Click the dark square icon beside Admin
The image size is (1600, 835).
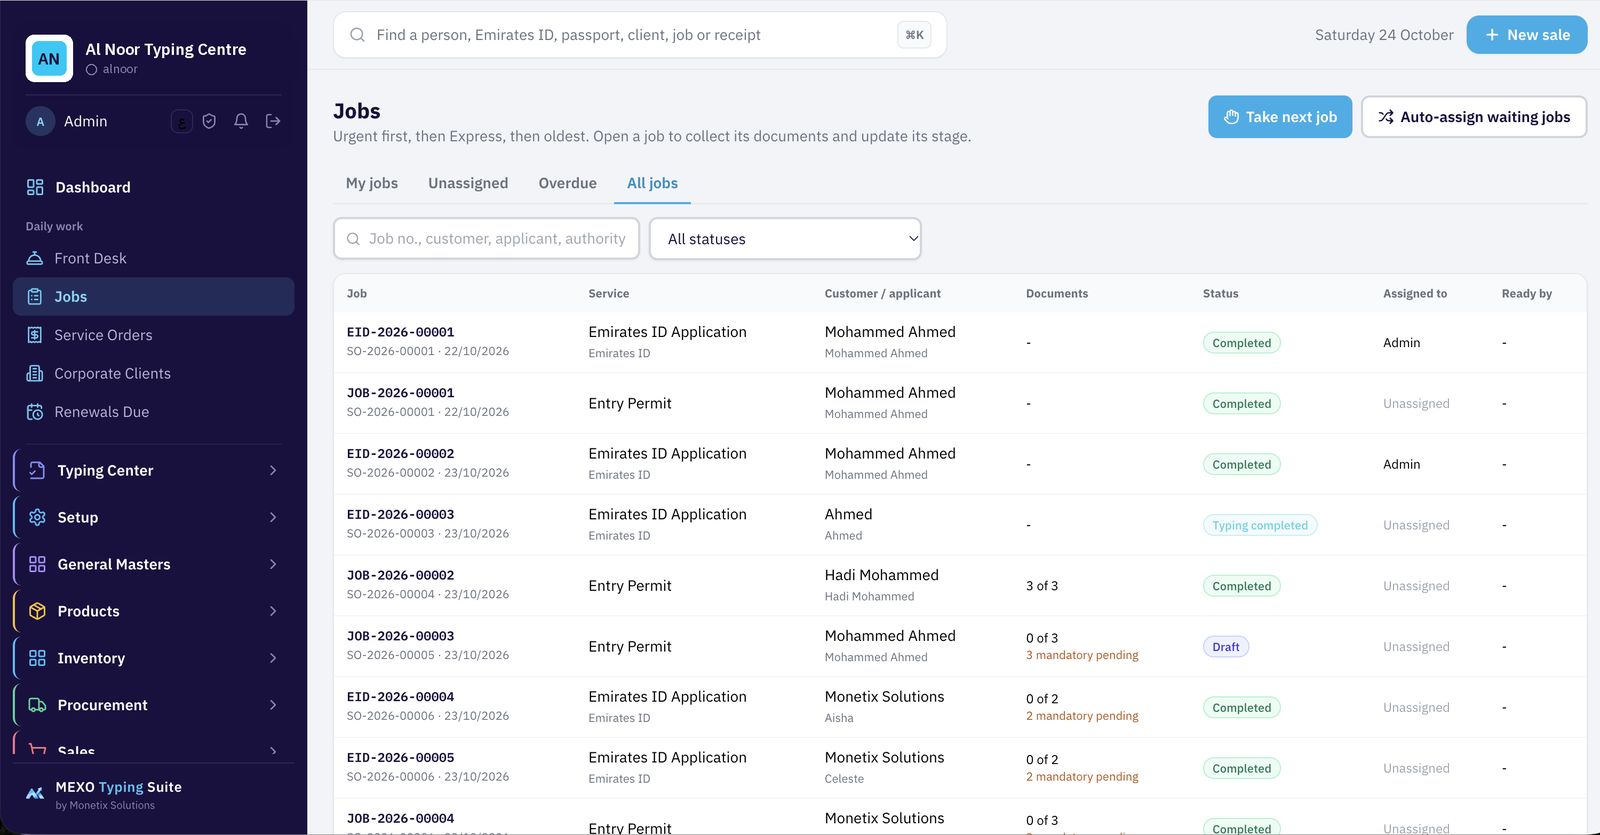click(x=181, y=121)
